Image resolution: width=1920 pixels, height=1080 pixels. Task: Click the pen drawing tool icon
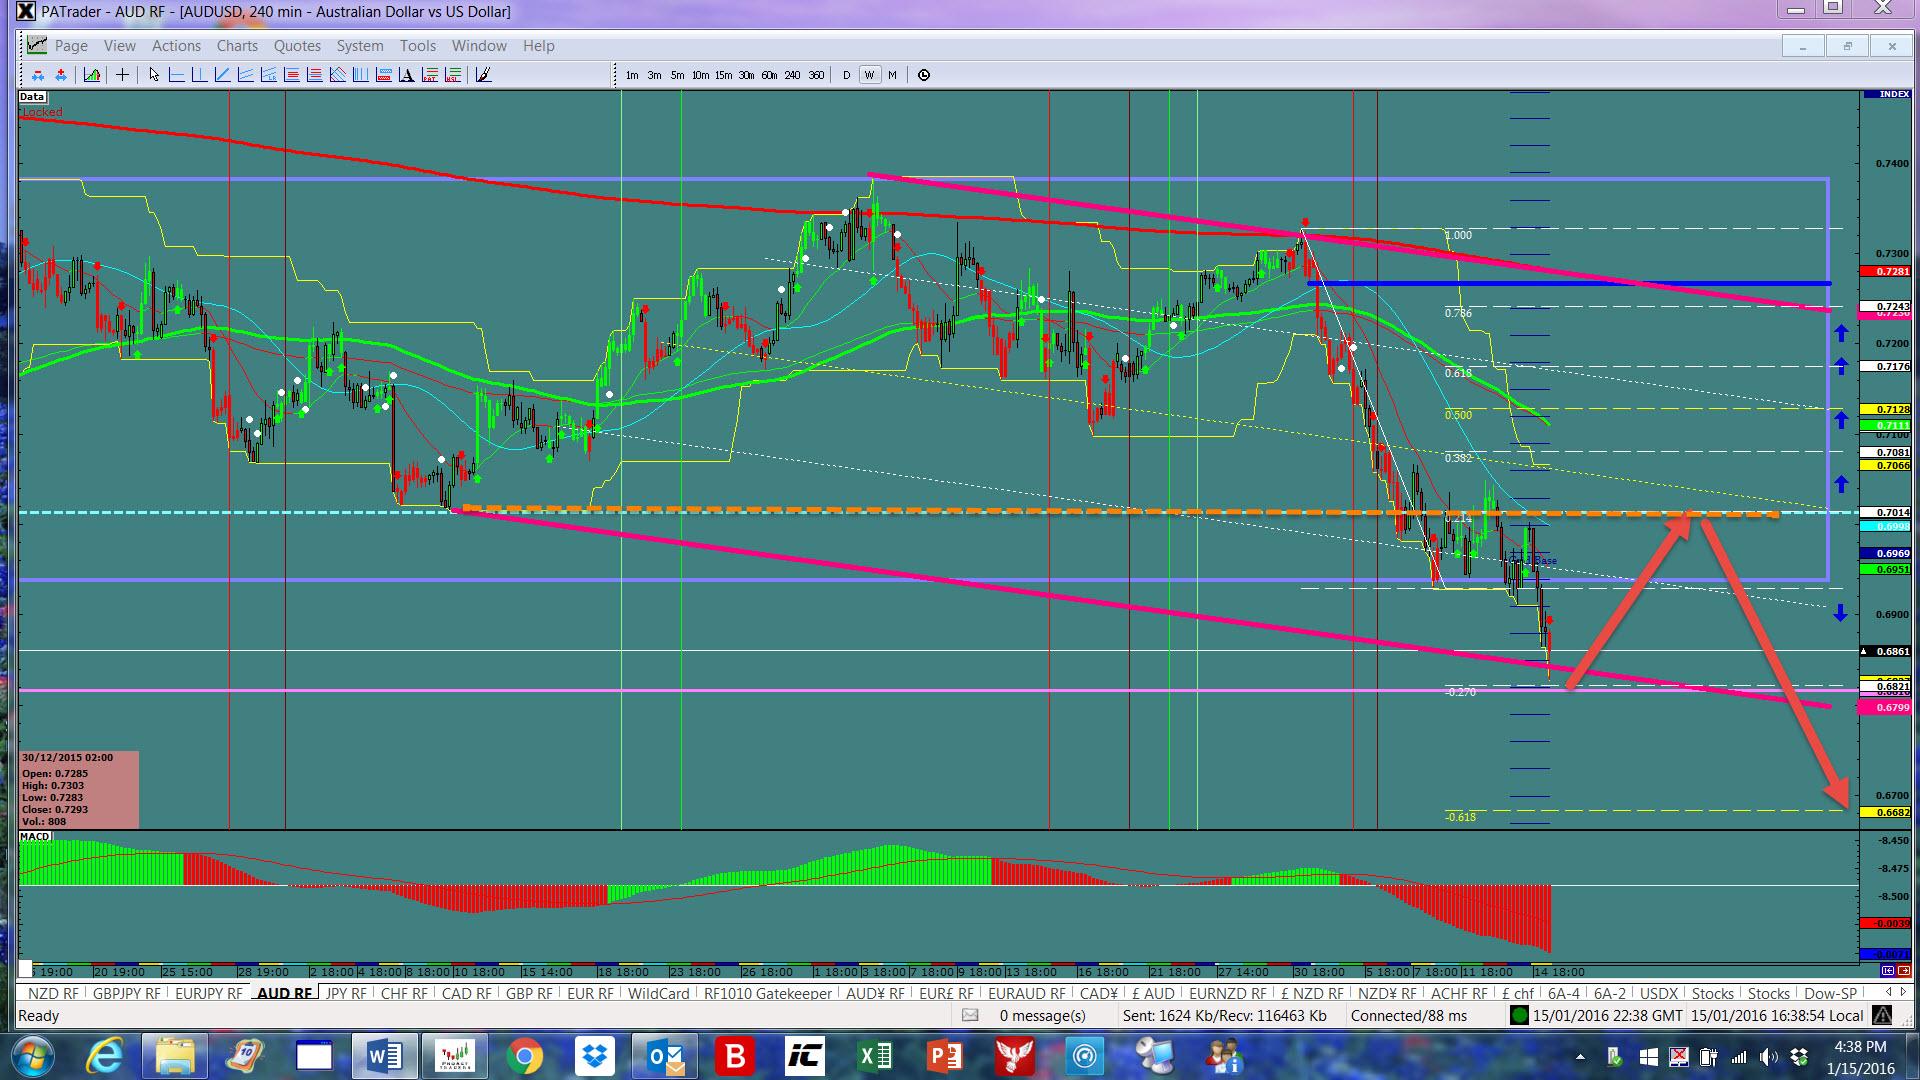pos(483,75)
